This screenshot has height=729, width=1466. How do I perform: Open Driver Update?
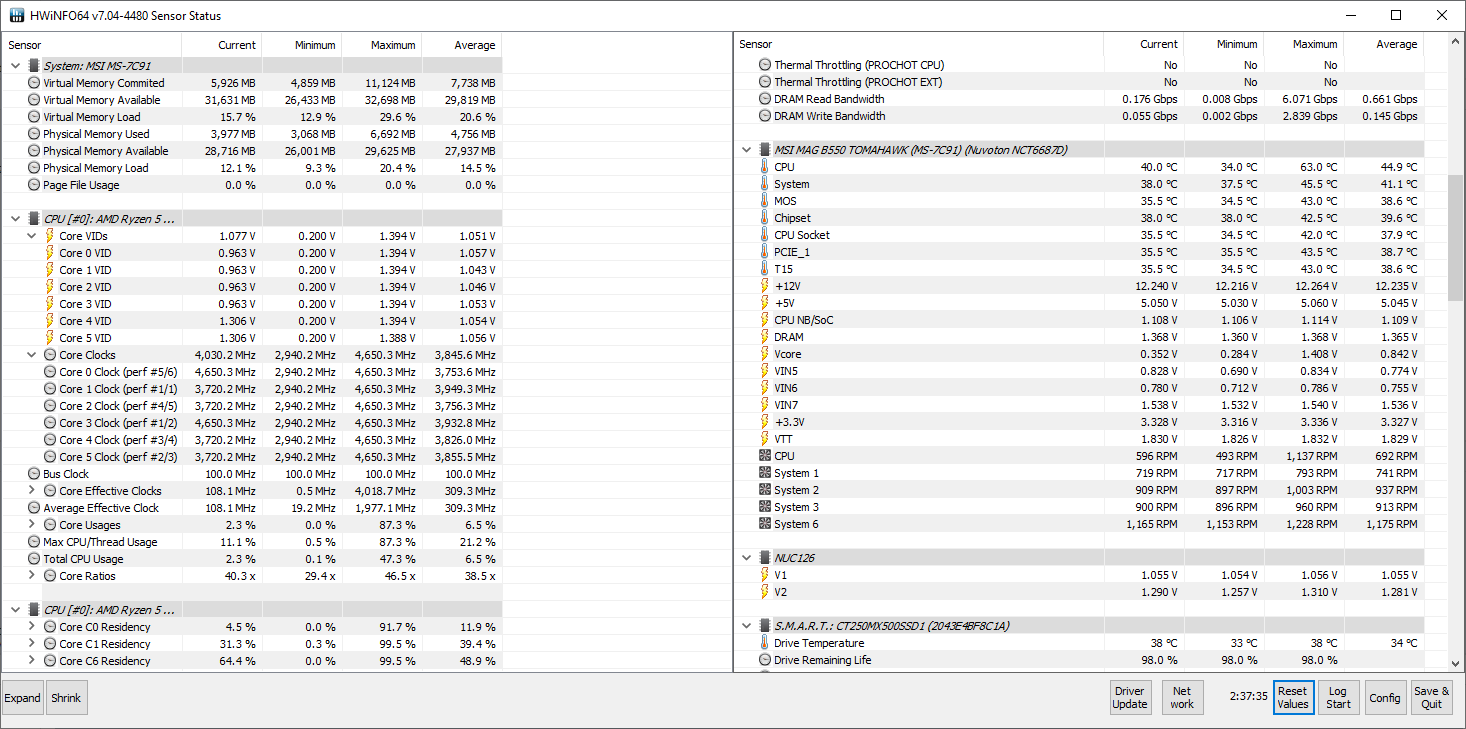pos(1130,698)
